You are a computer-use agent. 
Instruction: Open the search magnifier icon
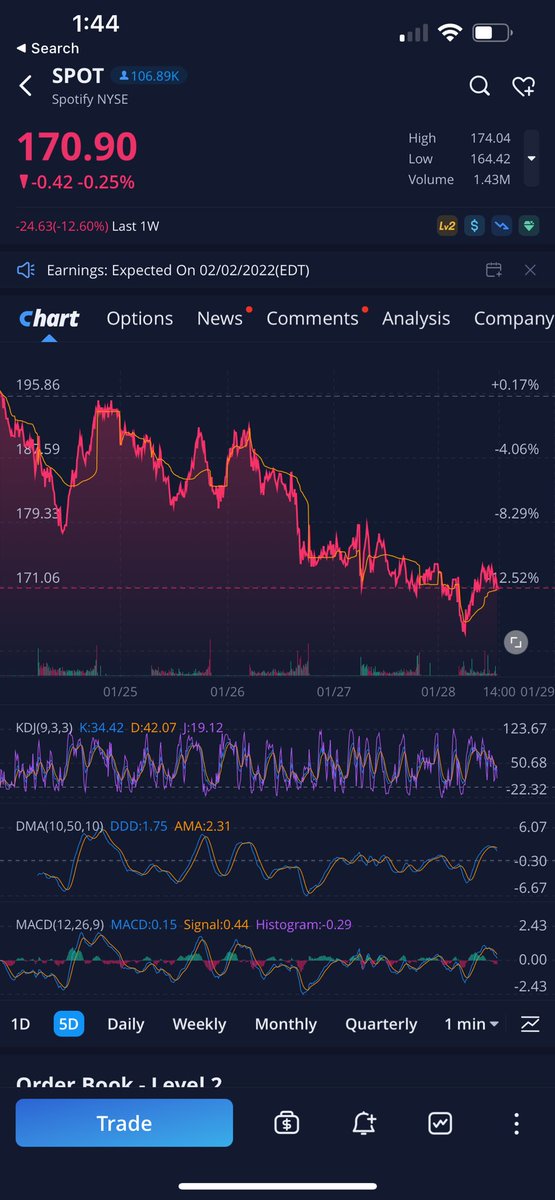(480, 87)
